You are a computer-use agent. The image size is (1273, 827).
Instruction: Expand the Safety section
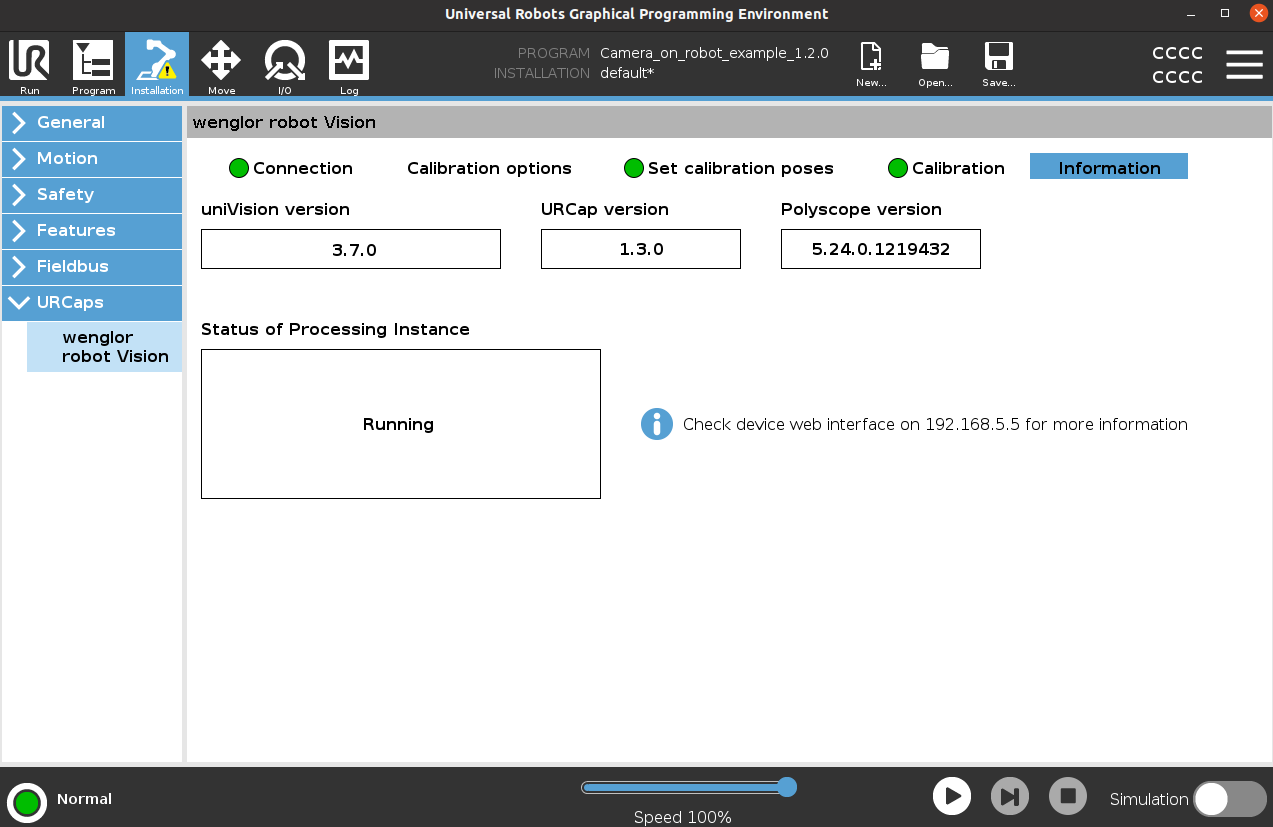point(92,195)
